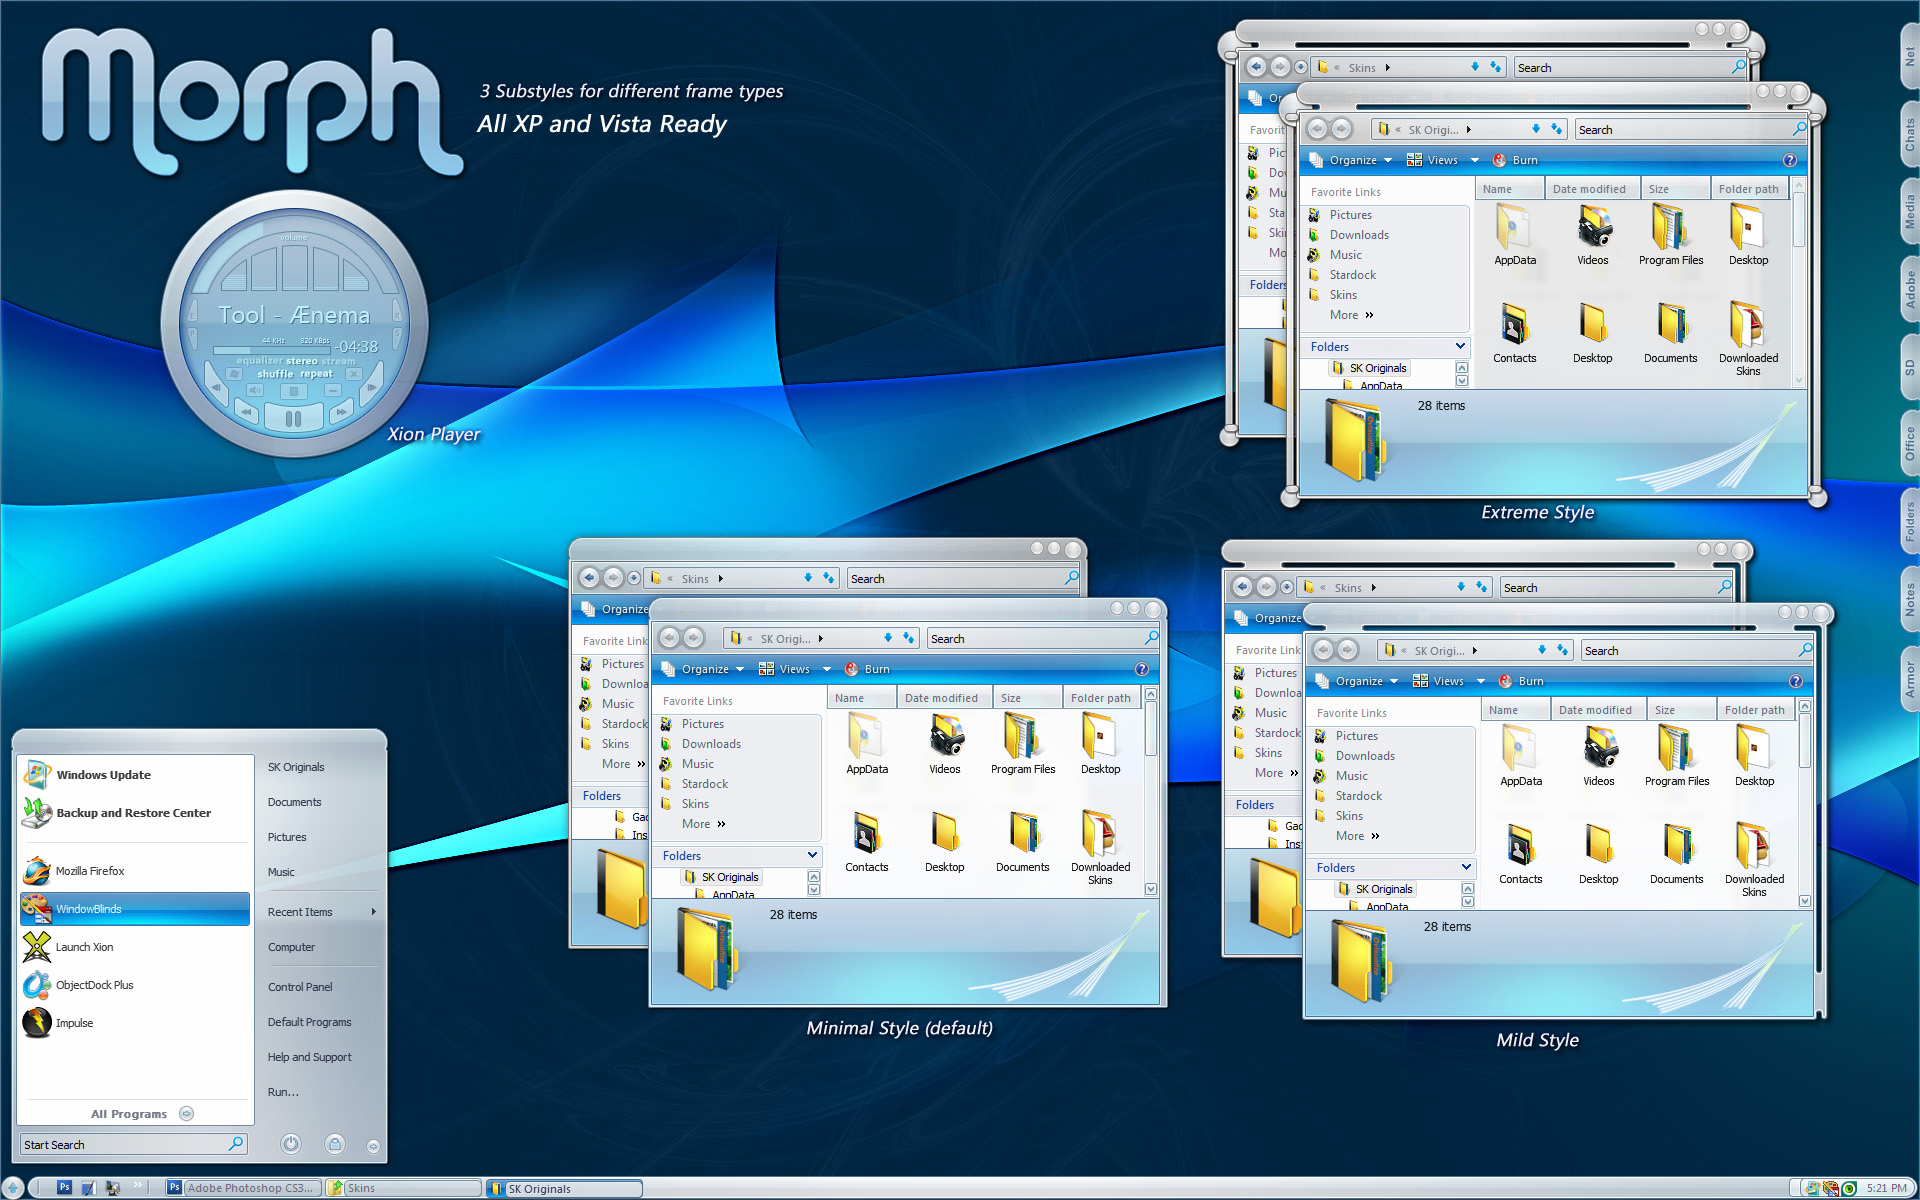Image resolution: width=1920 pixels, height=1200 pixels.
Task: Toggle the equalizer label in Xion
Action: (x=260, y=361)
